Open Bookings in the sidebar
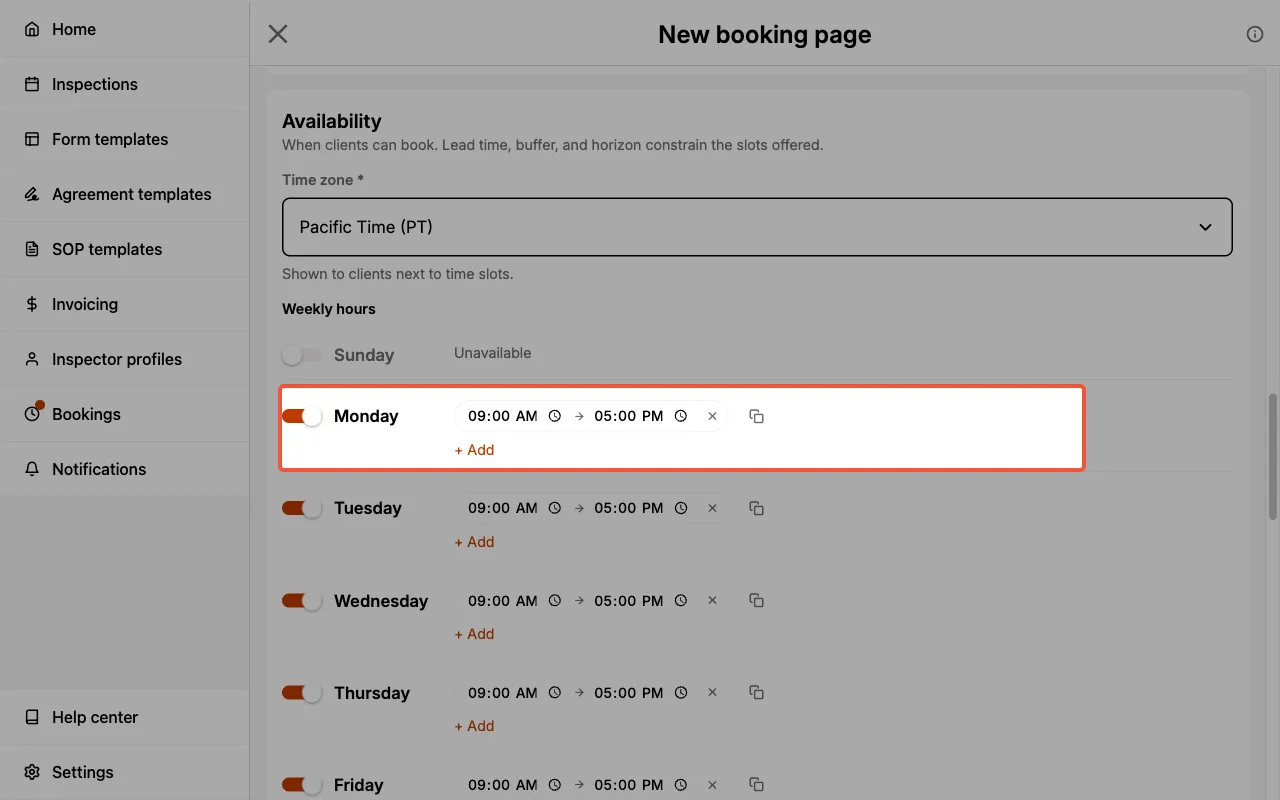This screenshot has height=800, width=1280. click(x=124, y=414)
